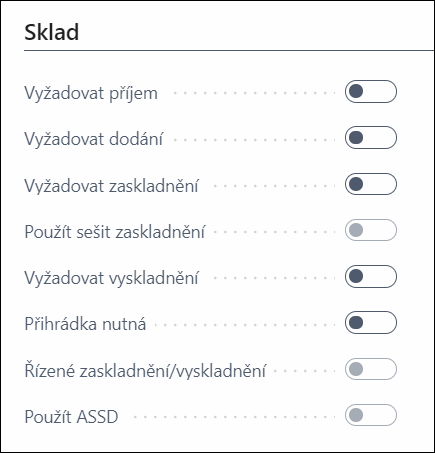Click dotted leader beside Použít ASSD

(234, 417)
